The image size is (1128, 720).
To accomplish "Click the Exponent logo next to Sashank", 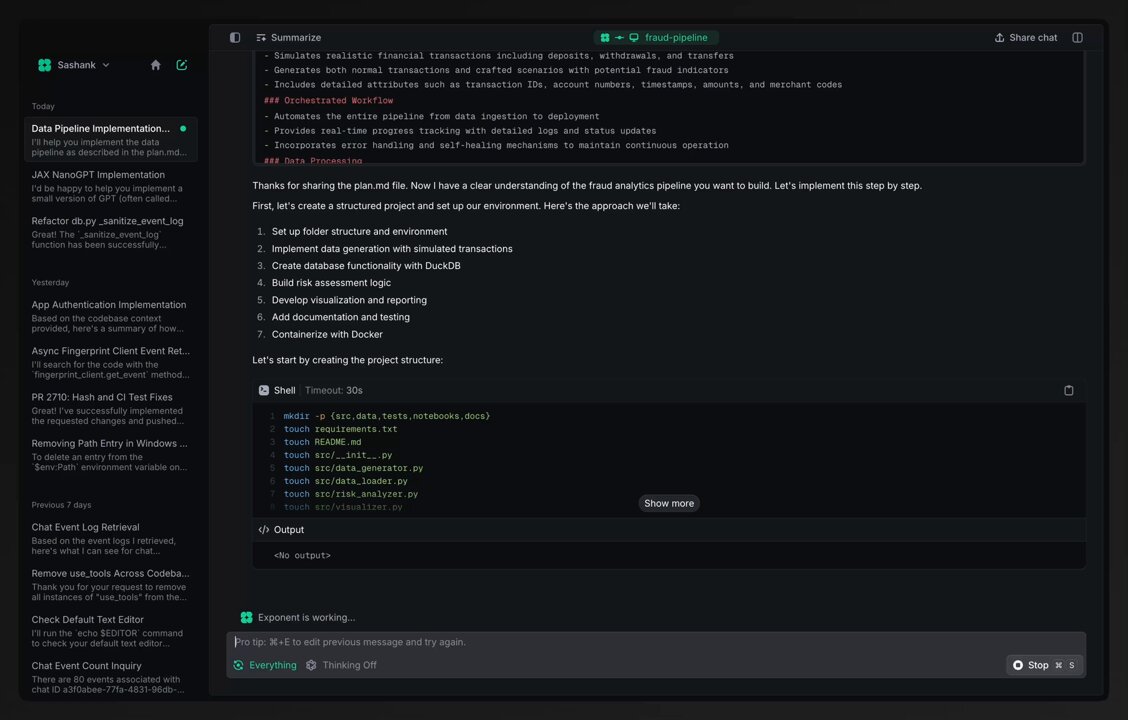I will [45, 65].
